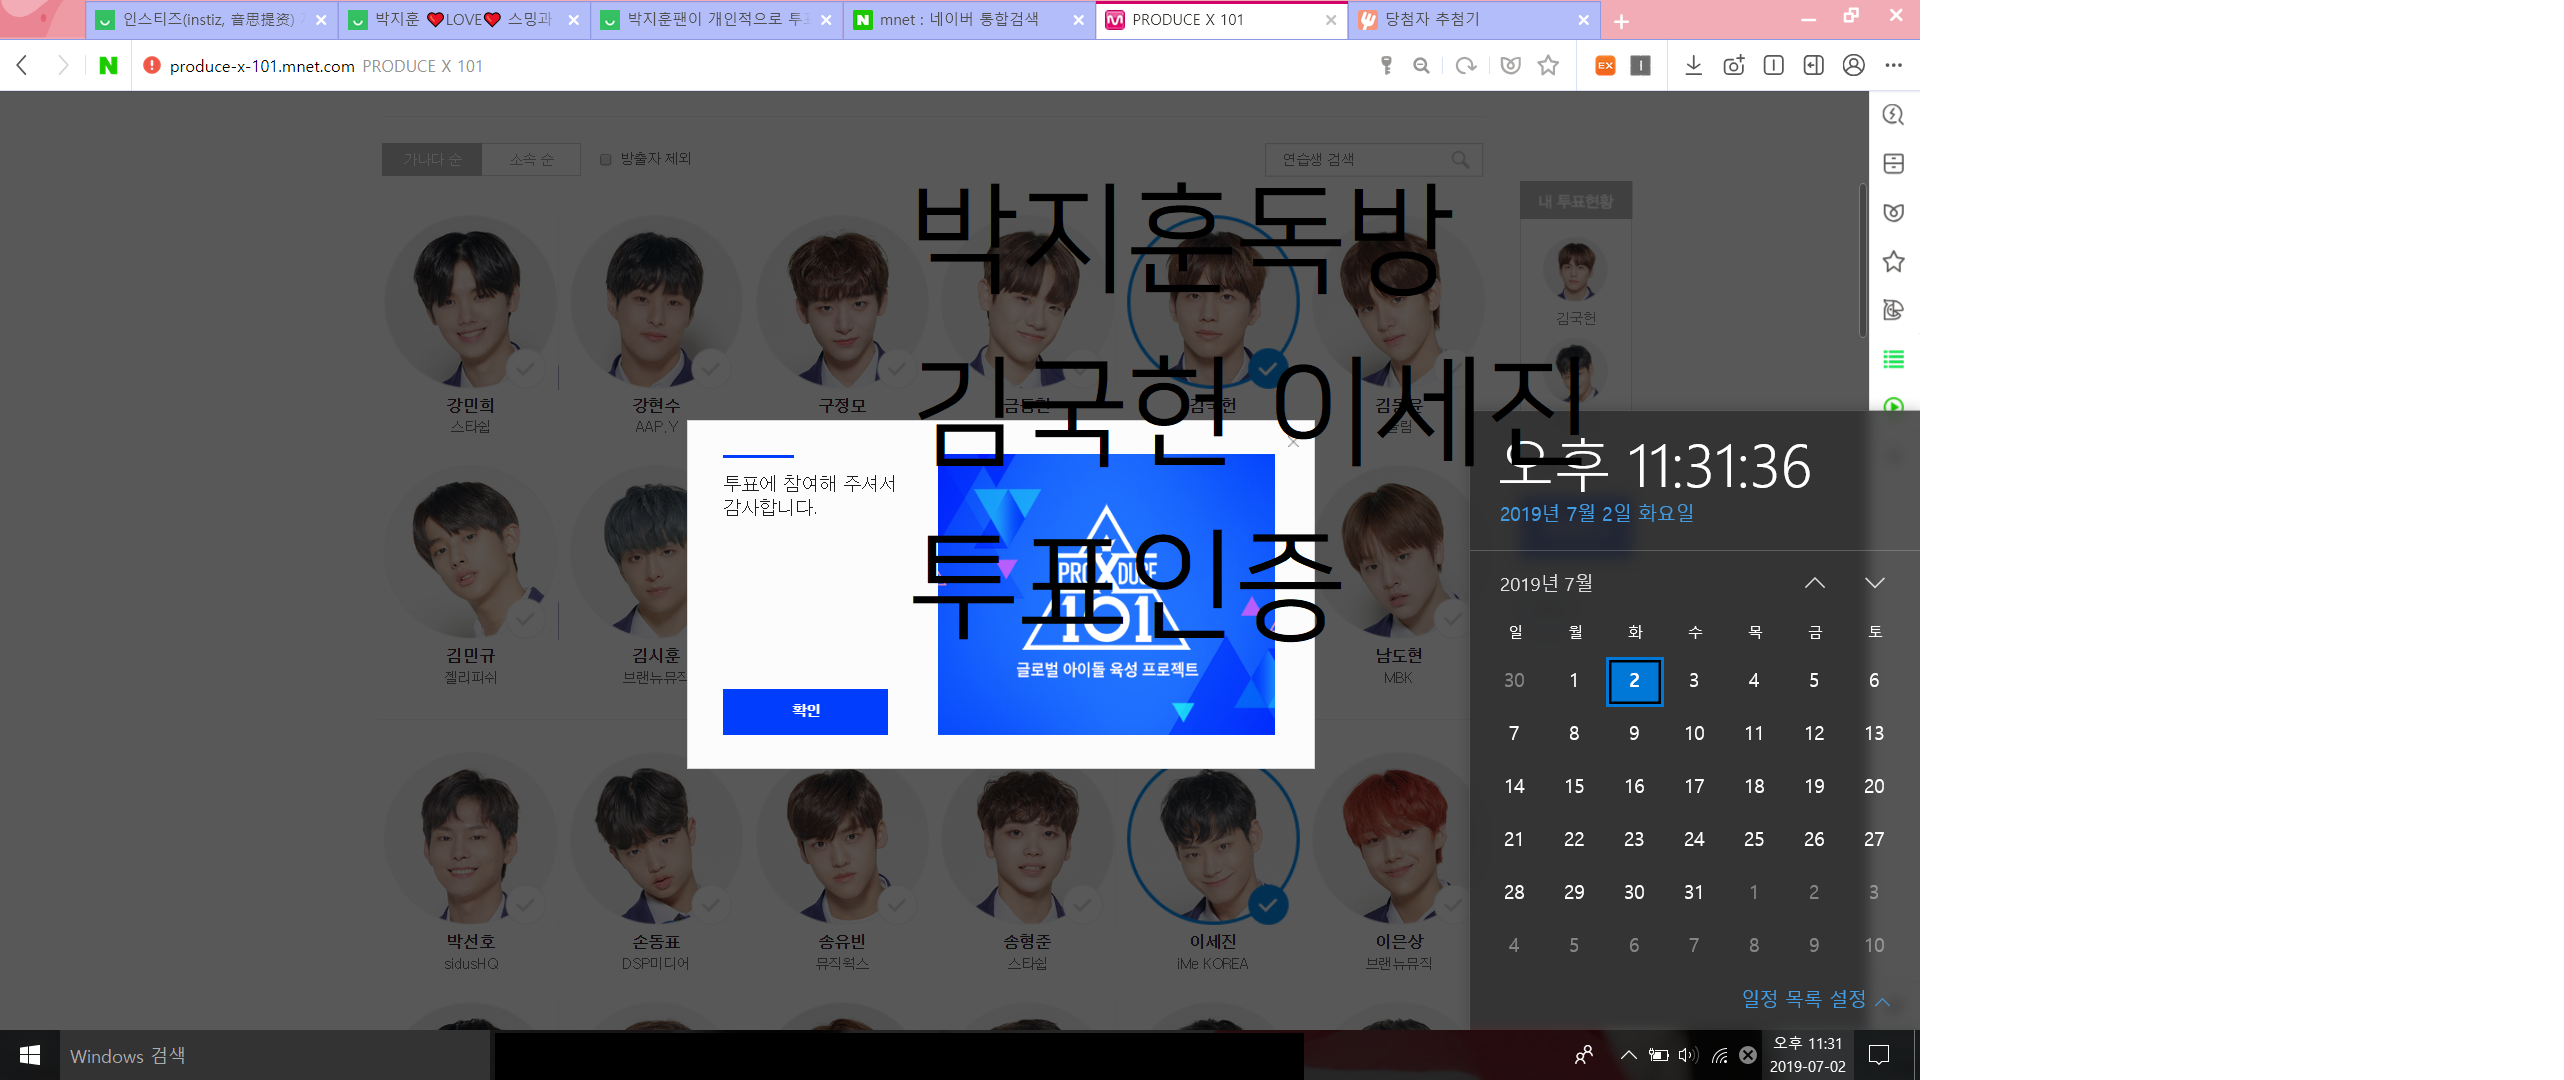Viewport: 2564px width, 1080px height.
Task: Open the 김민규 trainee photo
Action: 470,553
